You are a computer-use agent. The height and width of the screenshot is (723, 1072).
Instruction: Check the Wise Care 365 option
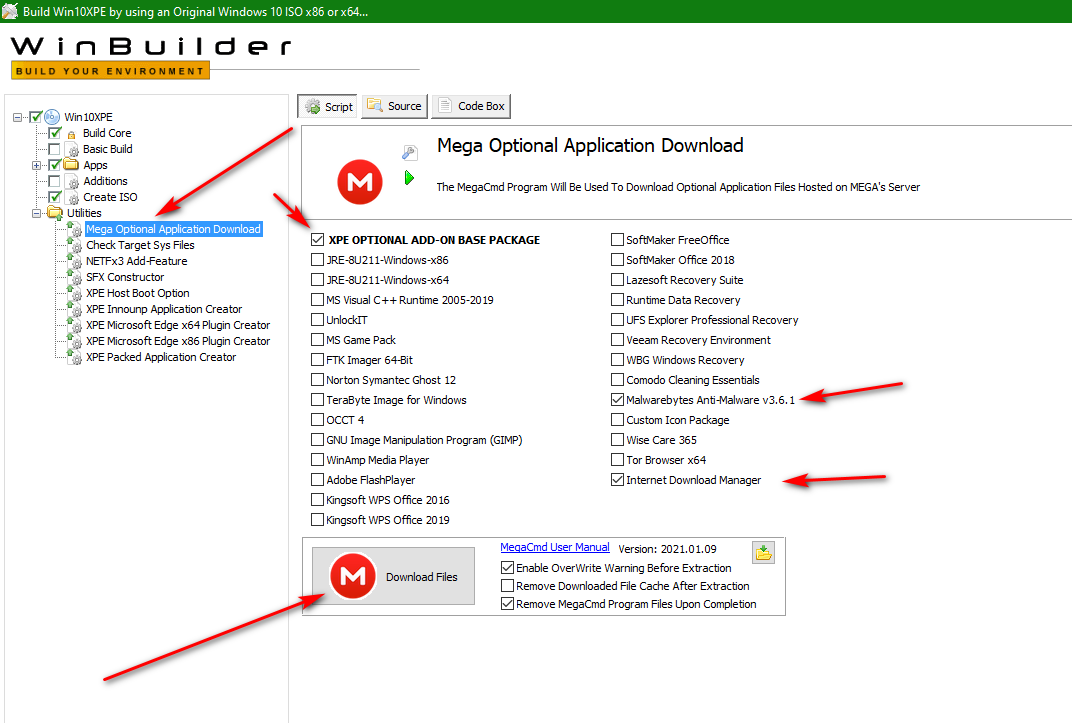617,440
